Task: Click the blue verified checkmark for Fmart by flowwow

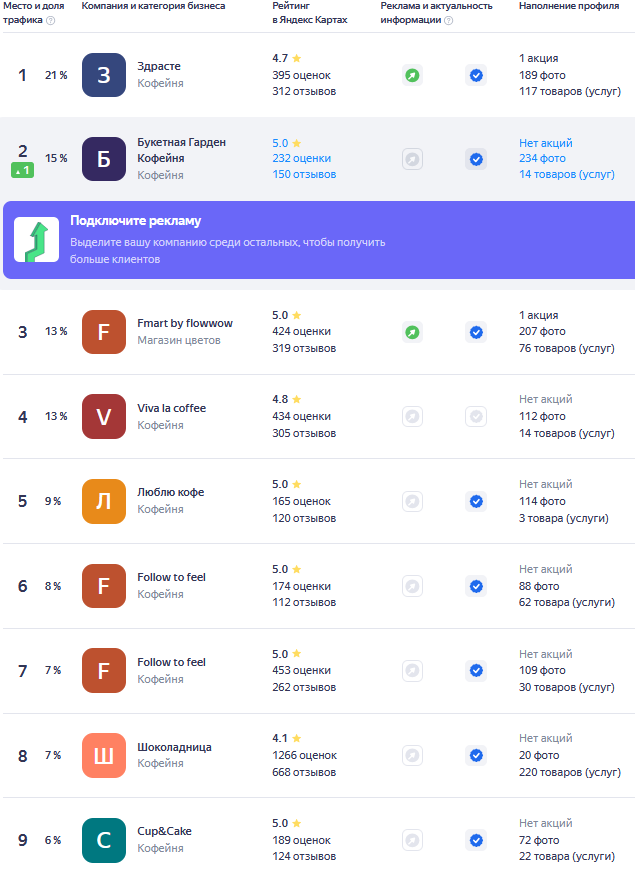Action: pyautogui.click(x=476, y=333)
